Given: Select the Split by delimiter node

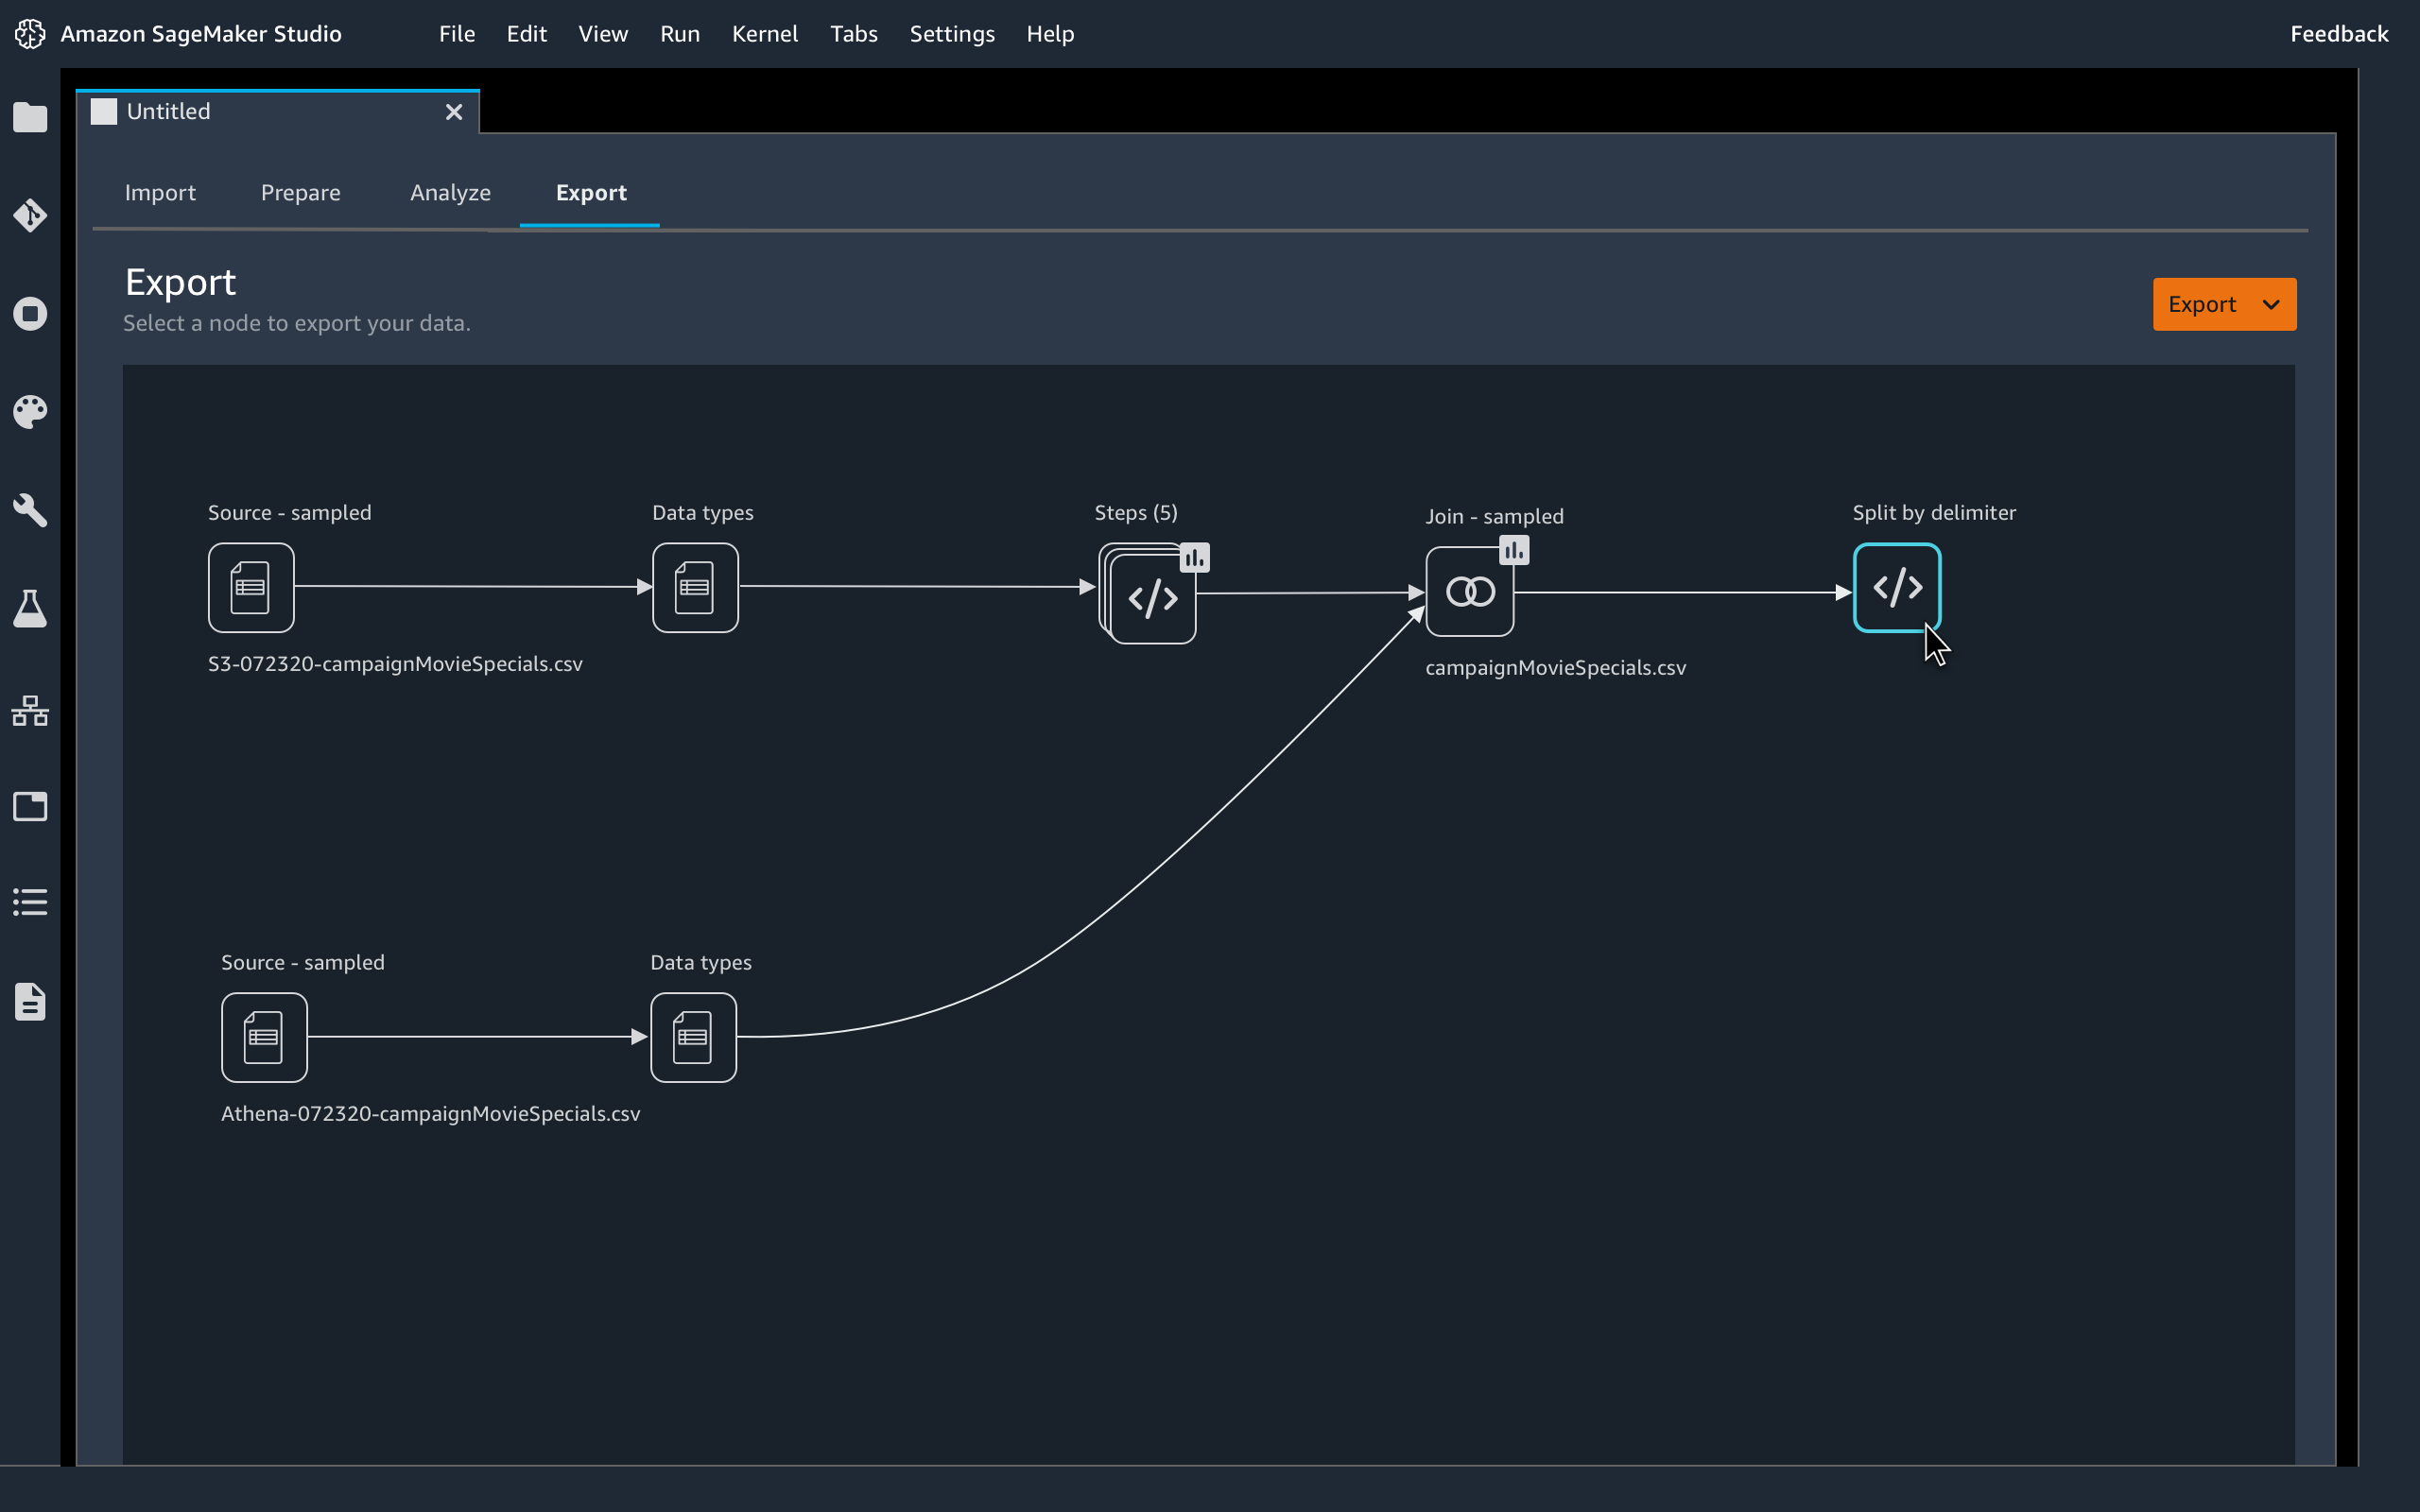Looking at the screenshot, I should coord(1896,588).
